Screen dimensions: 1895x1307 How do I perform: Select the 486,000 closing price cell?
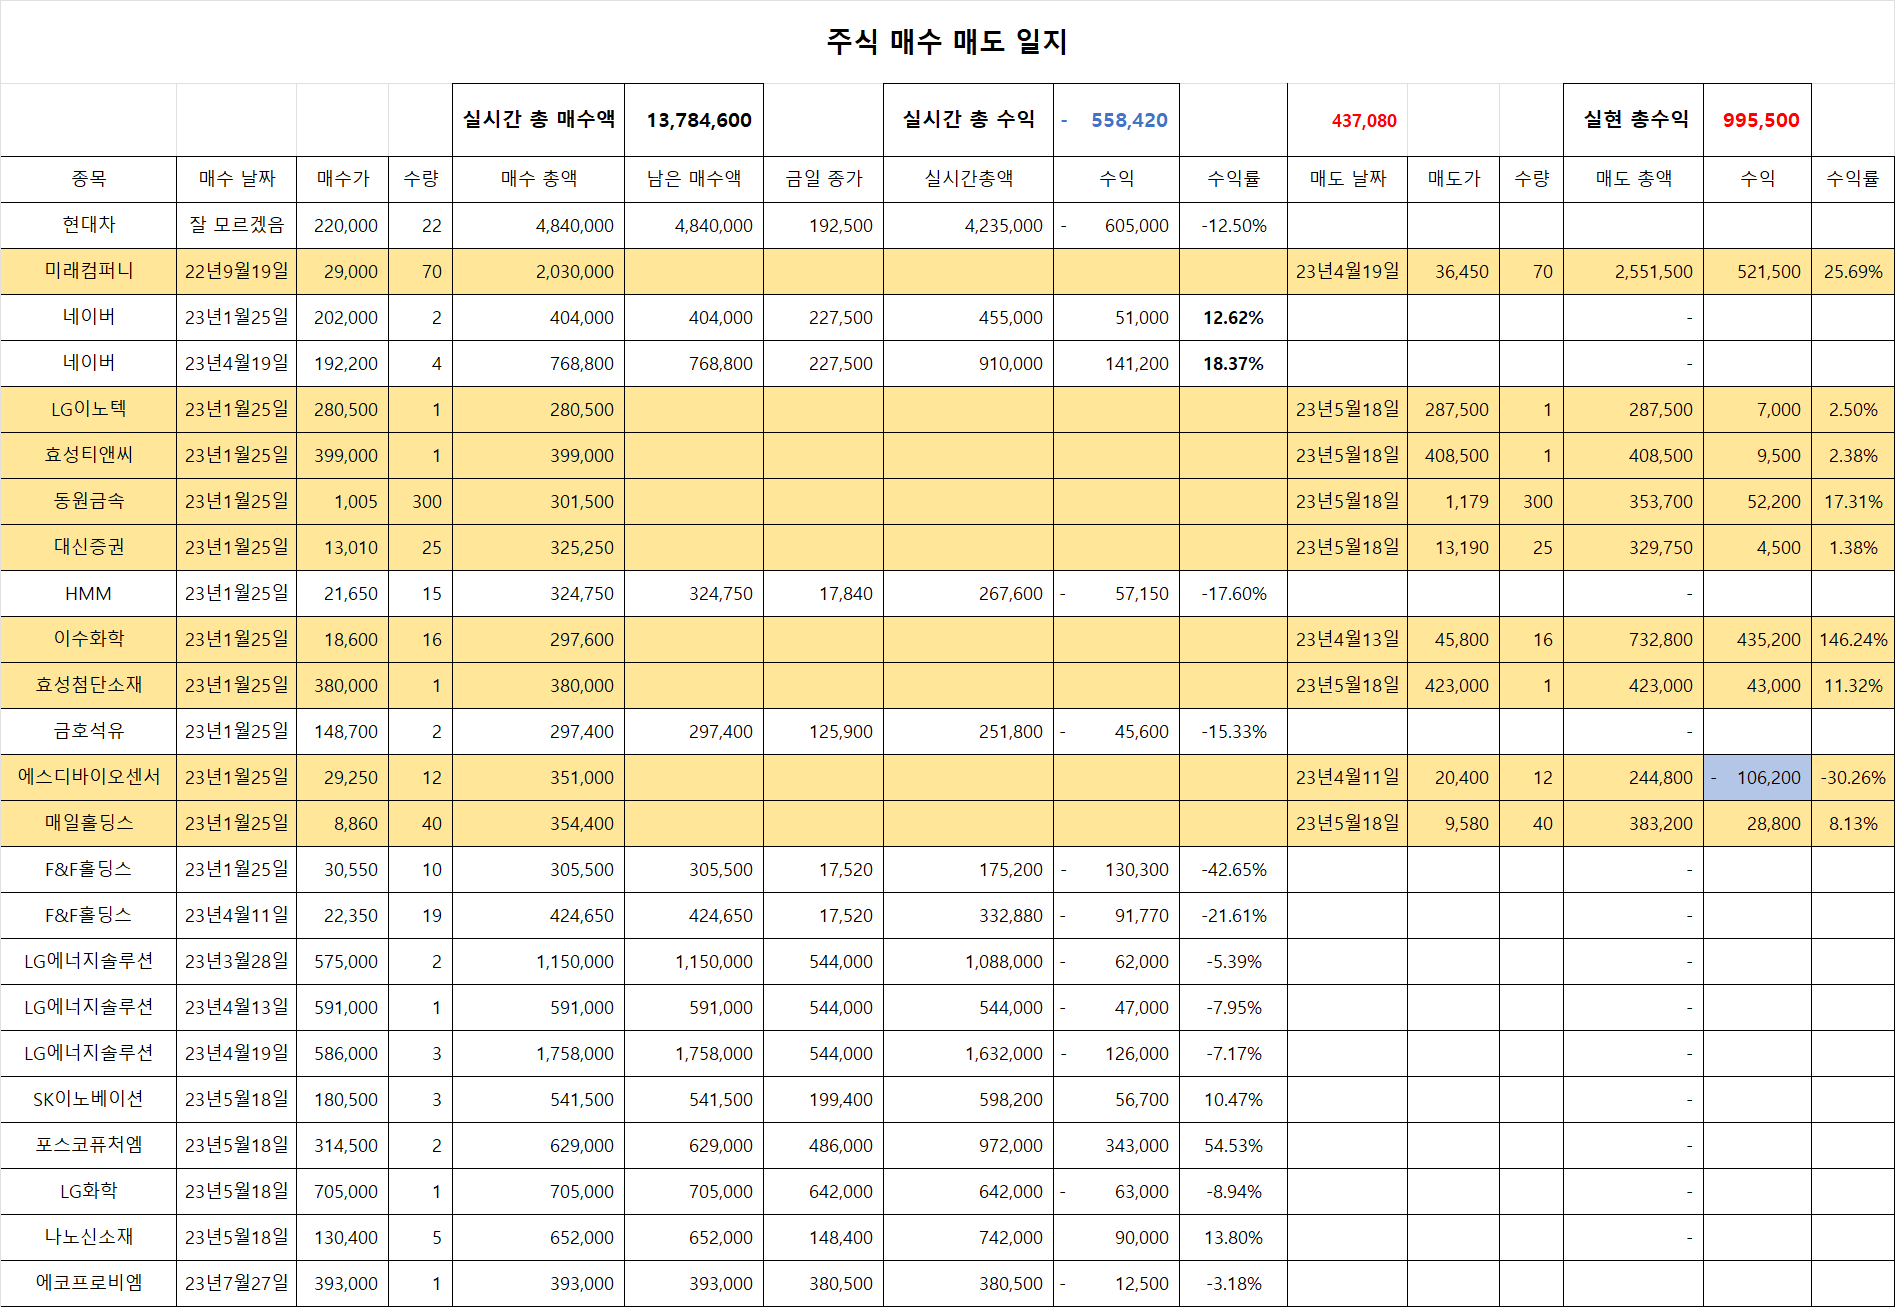823,1145
